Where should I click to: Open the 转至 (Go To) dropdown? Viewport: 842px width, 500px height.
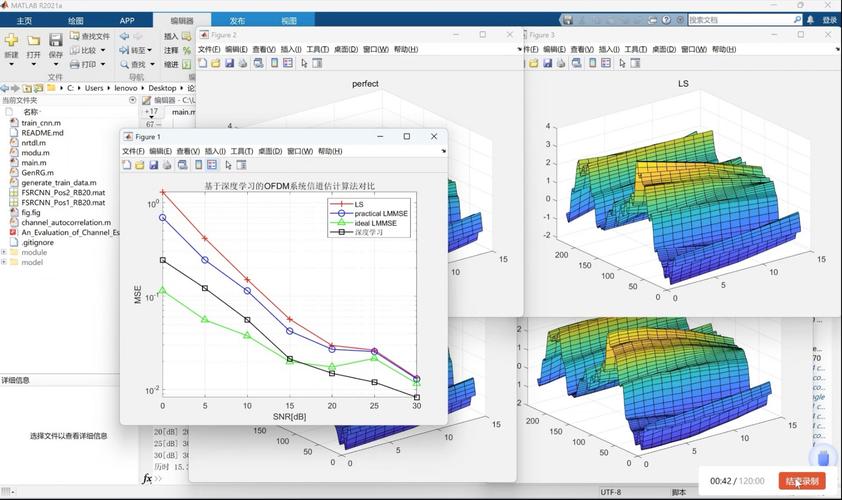[x=138, y=50]
